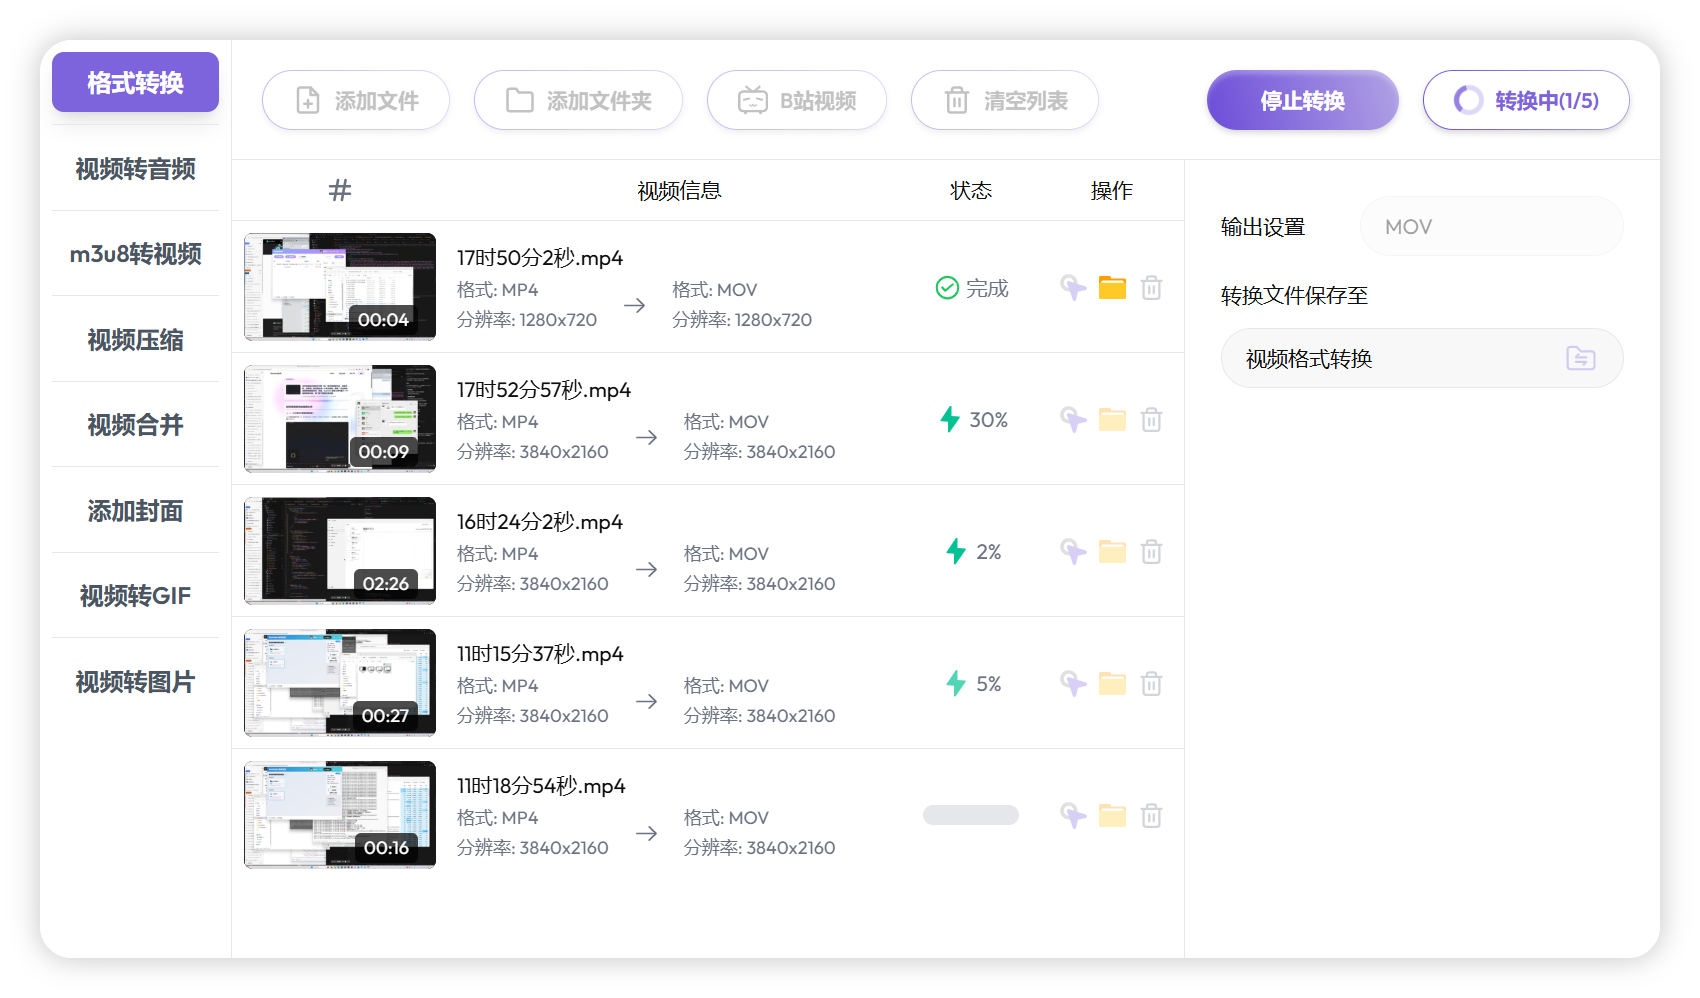Remove 16时24分2秒.mp4 with its trash icon

pos(1151,551)
